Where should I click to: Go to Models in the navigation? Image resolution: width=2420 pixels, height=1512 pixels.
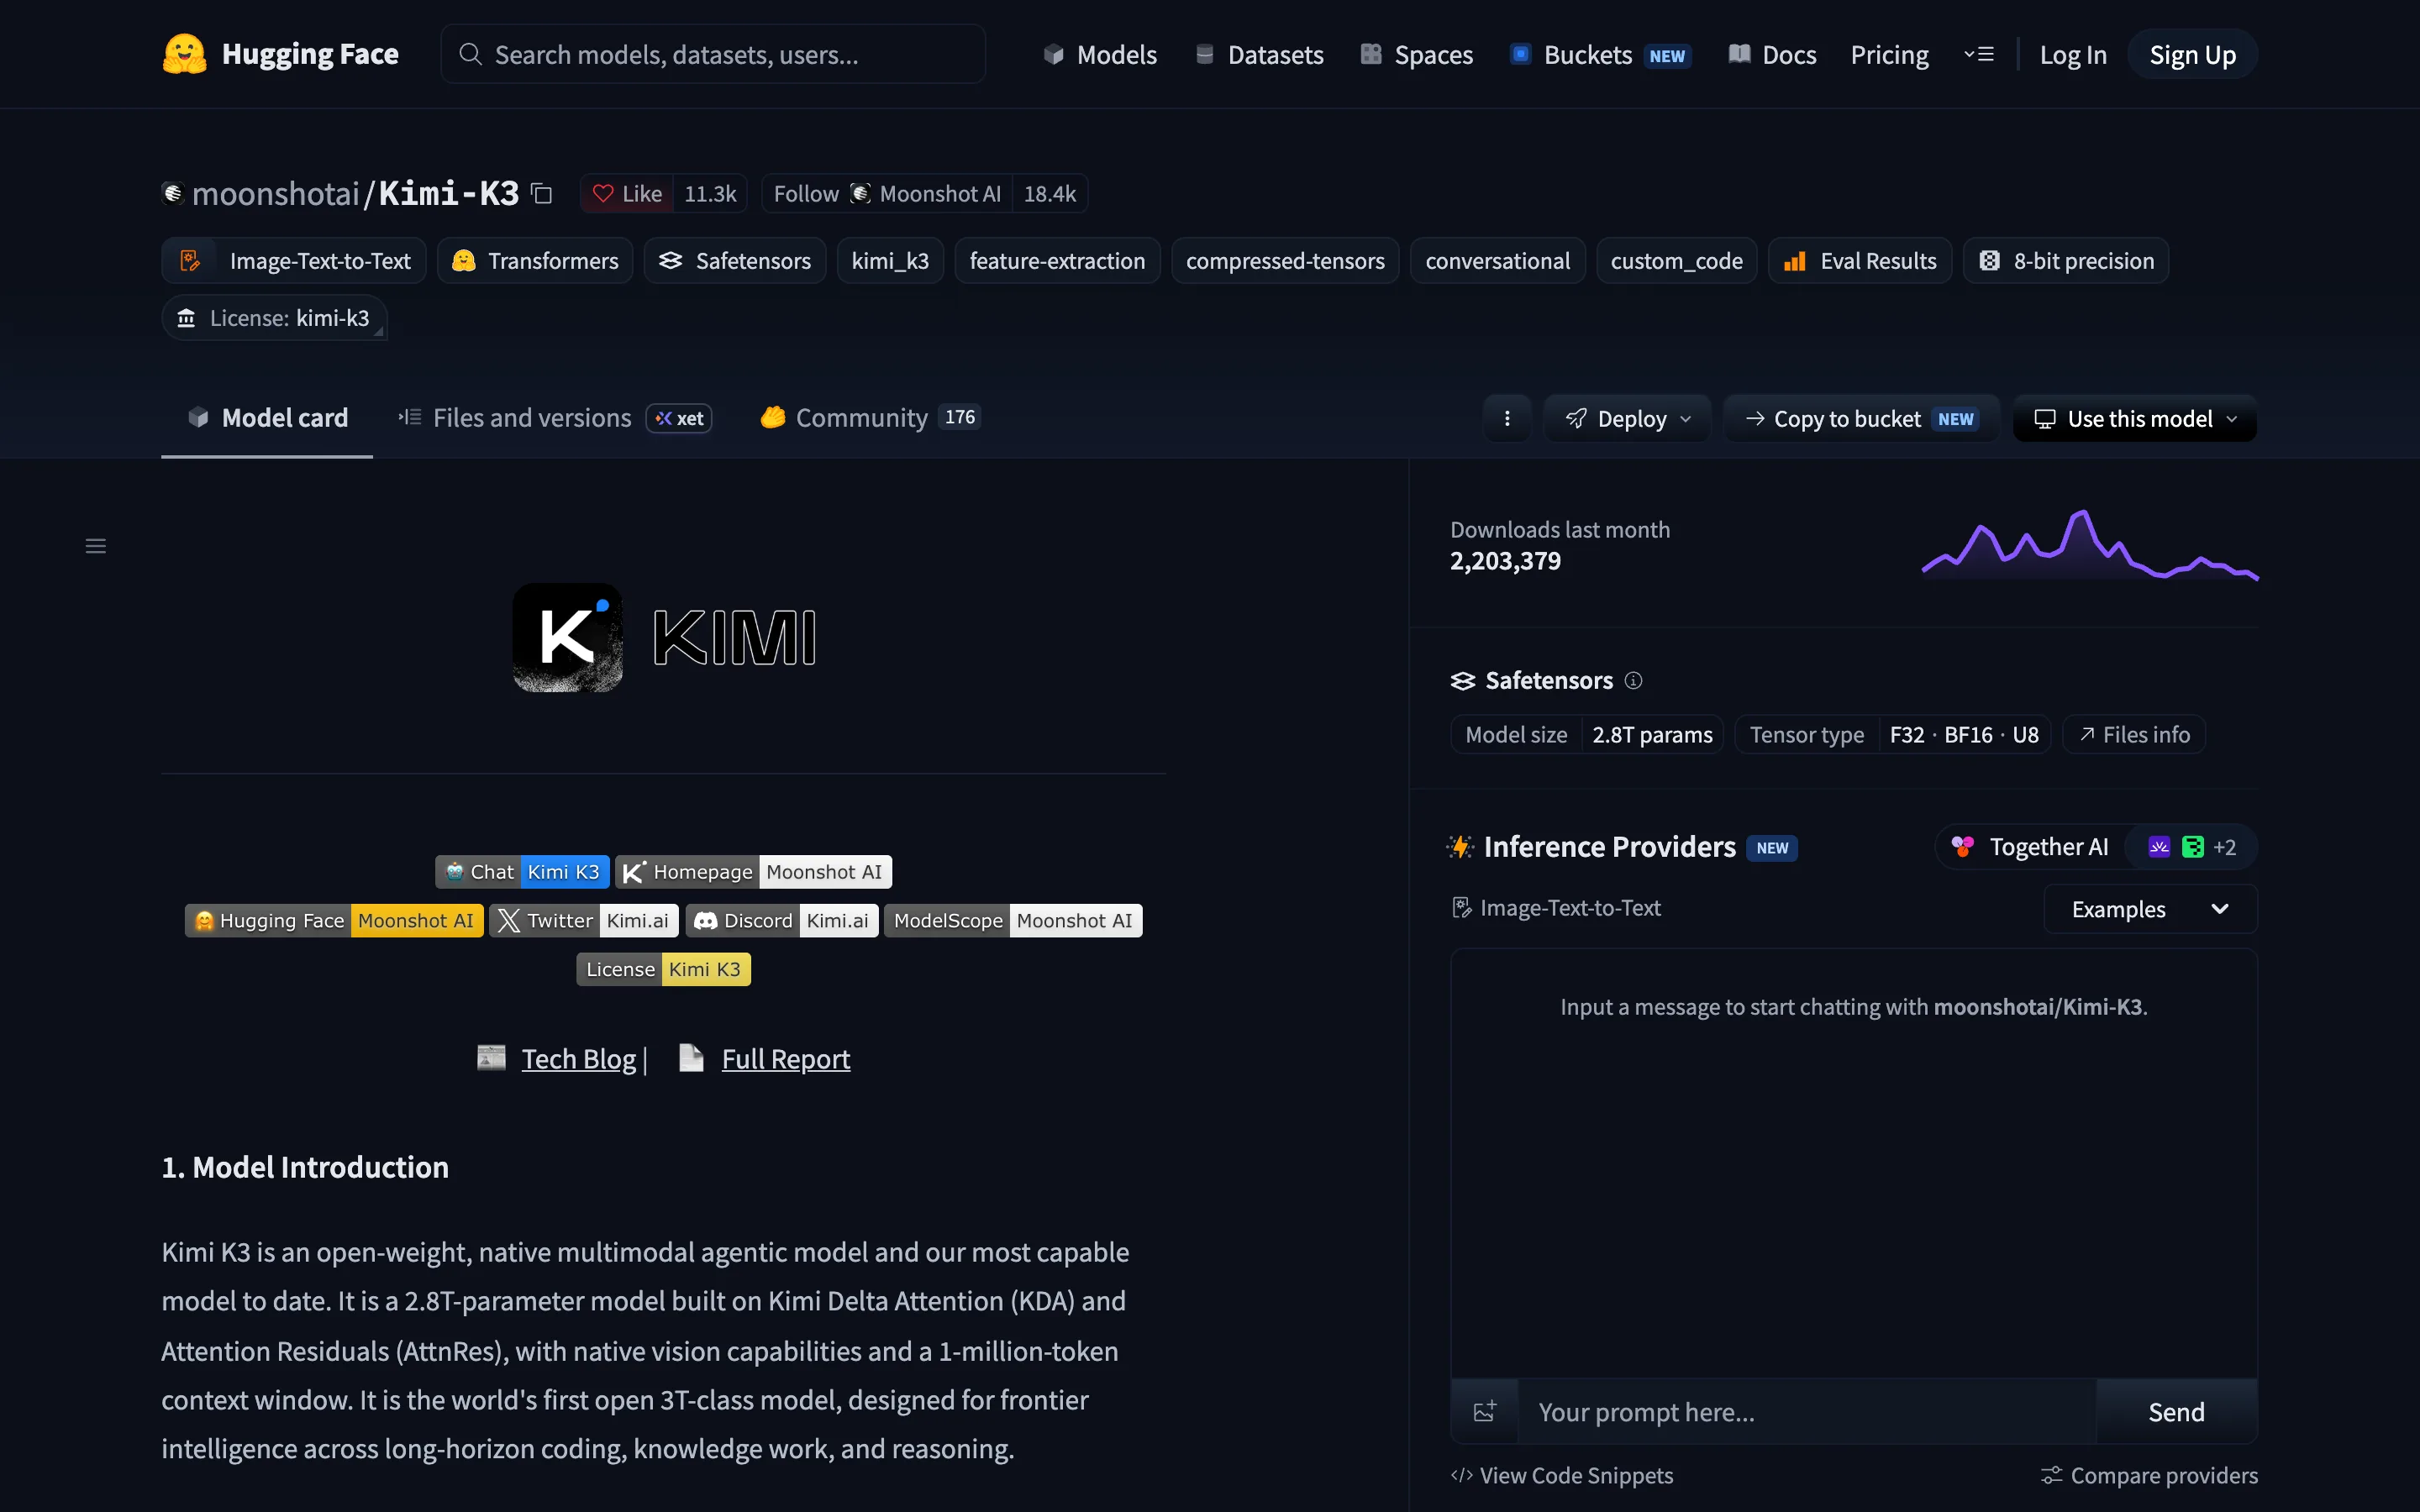(1100, 54)
